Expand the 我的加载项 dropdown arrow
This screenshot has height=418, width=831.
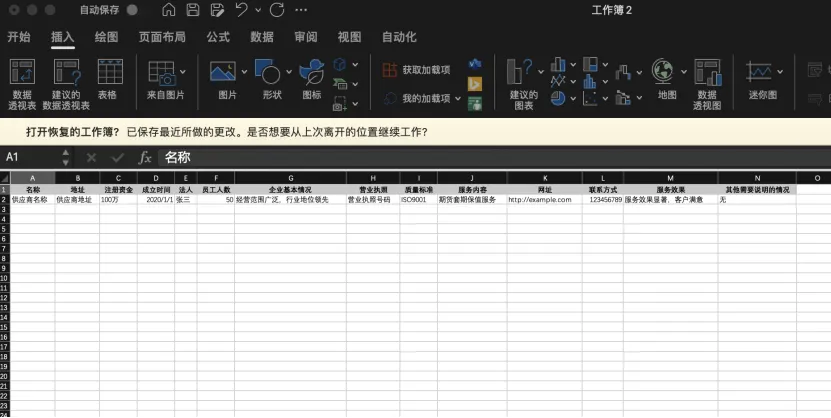[458, 99]
